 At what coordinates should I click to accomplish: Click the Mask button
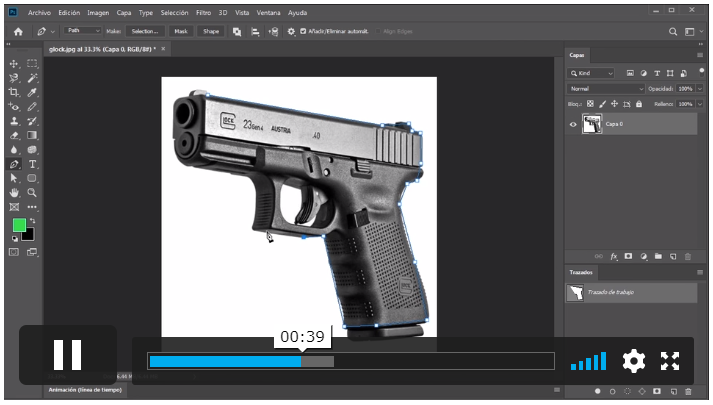pyautogui.click(x=181, y=31)
